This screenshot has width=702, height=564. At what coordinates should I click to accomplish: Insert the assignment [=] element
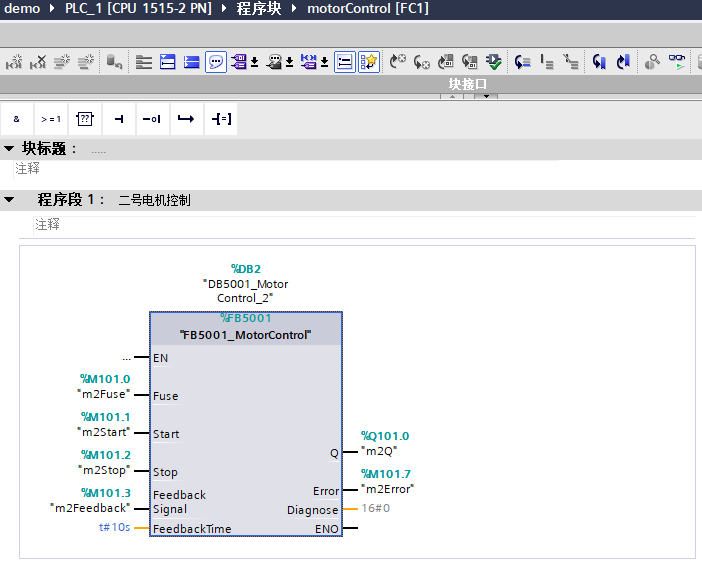pos(220,119)
